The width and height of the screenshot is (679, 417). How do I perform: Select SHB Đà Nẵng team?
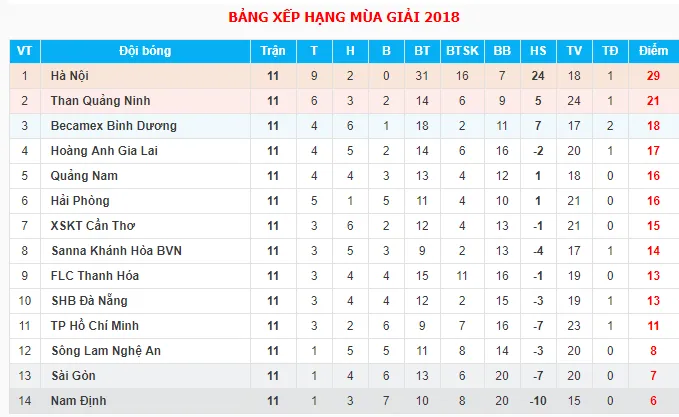tap(89, 301)
